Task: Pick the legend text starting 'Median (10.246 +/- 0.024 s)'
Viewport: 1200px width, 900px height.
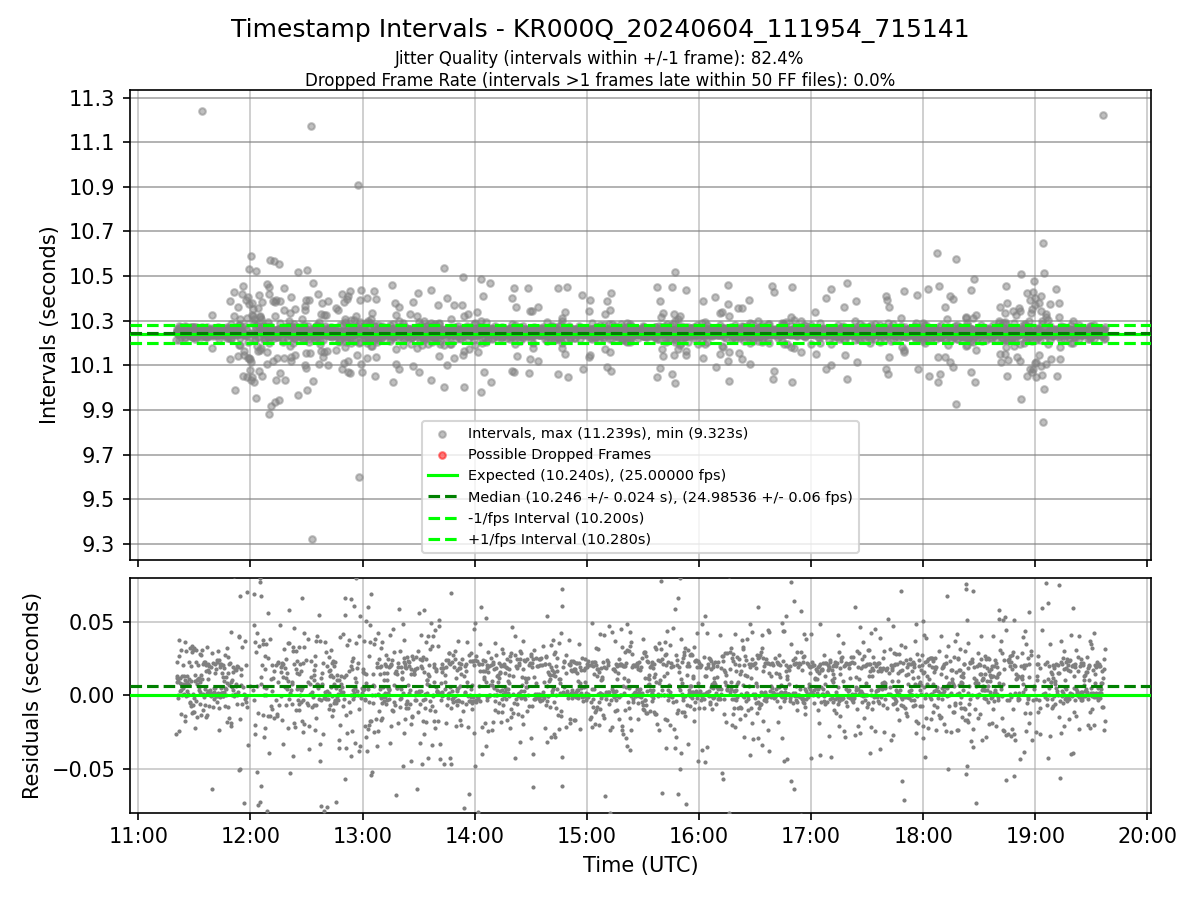Action: (x=660, y=497)
